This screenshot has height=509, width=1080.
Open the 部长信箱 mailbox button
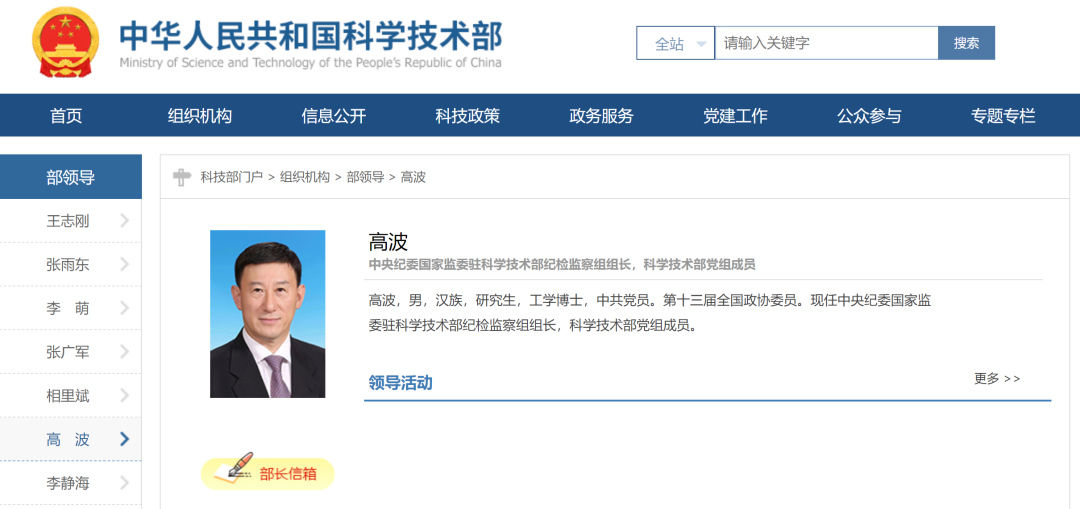coord(268,474)
